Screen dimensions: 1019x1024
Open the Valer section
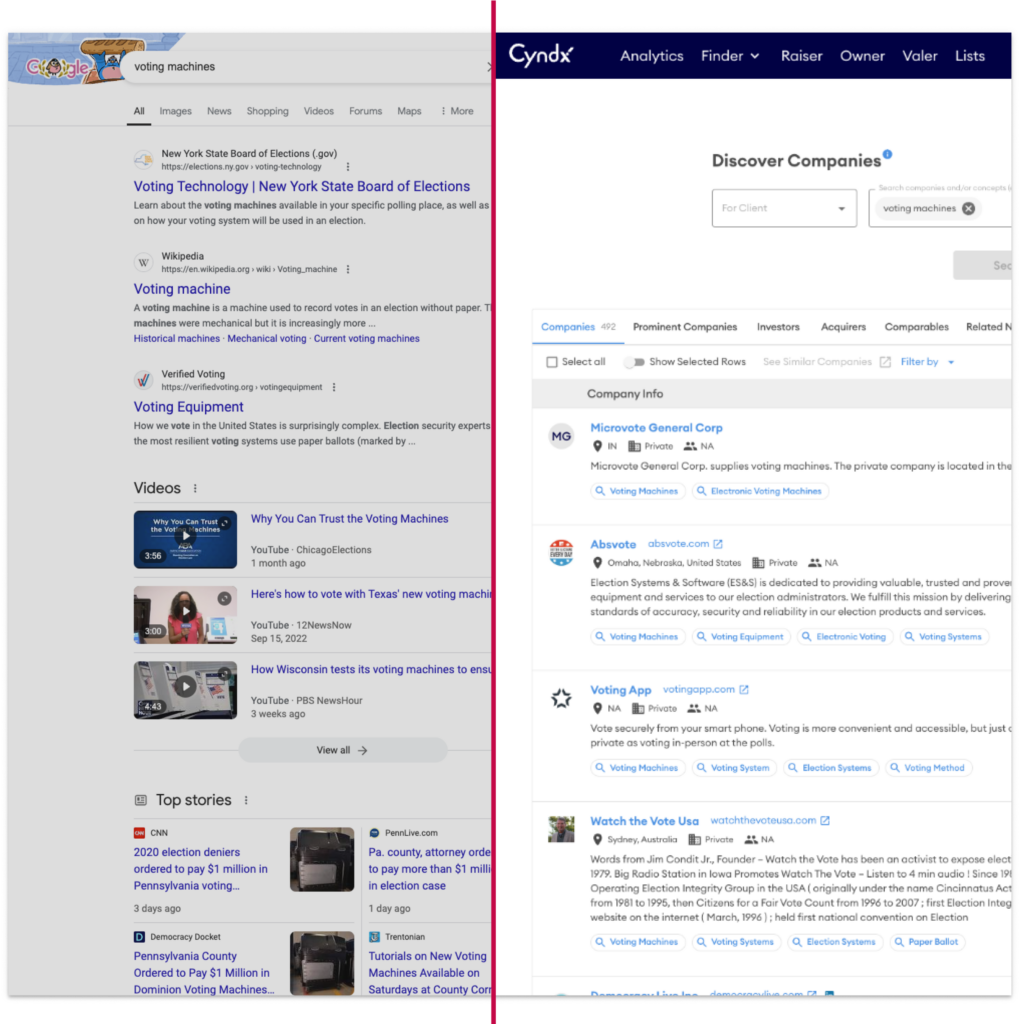click(920, 56)
